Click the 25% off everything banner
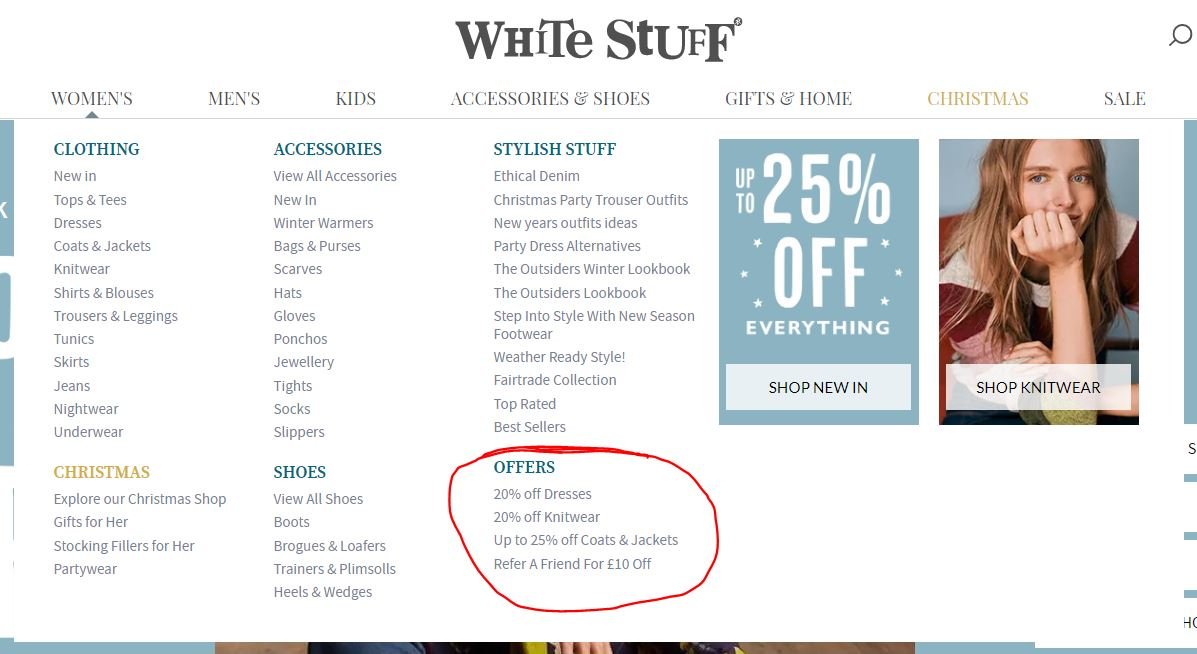The height and width of the screenshot is (654, 1197). point(818,248)
